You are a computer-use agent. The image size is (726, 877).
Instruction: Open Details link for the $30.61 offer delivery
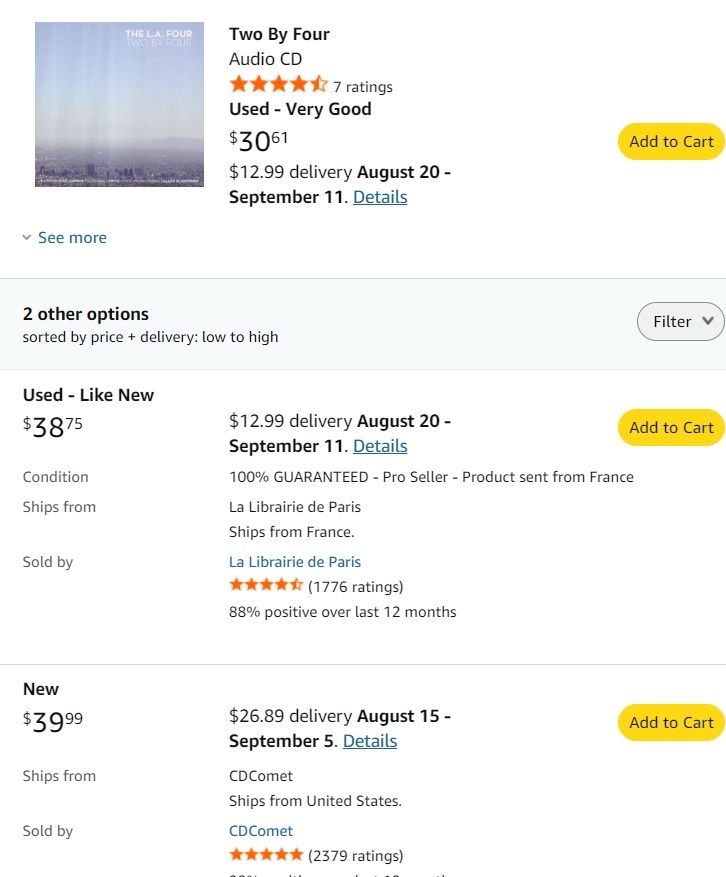pos(380,197)
